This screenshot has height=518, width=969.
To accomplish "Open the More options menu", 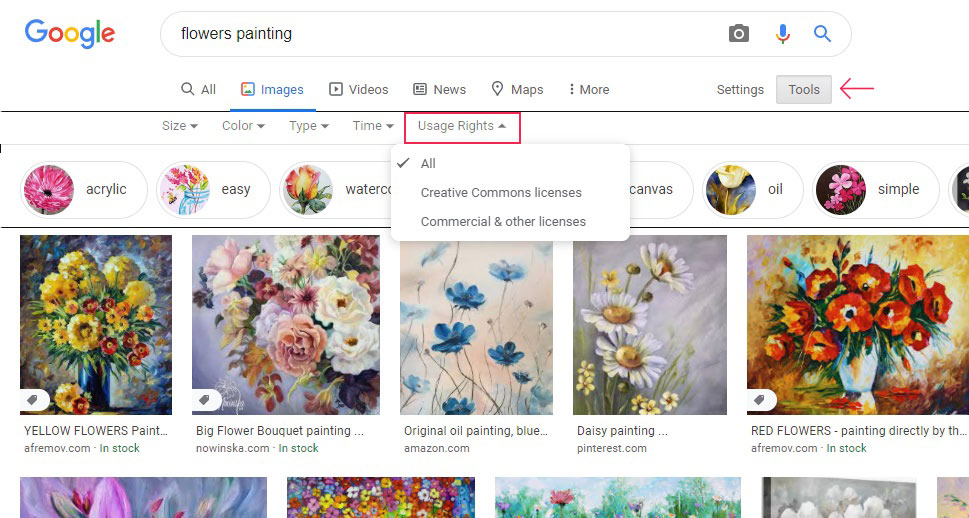I will pyautogui.click(x=588, y=90).
